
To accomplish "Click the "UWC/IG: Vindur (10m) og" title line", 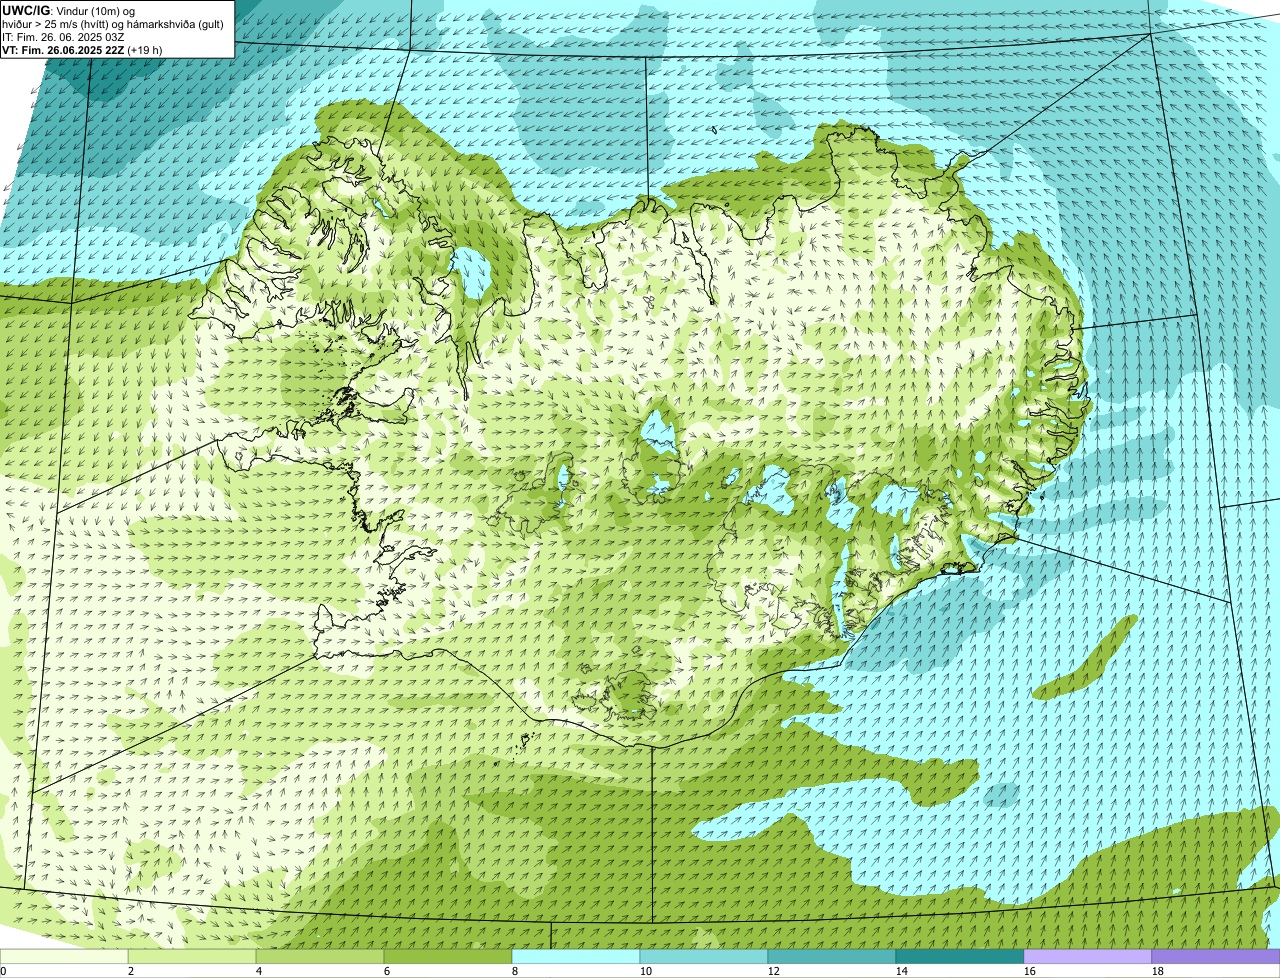I will point(69,11).
